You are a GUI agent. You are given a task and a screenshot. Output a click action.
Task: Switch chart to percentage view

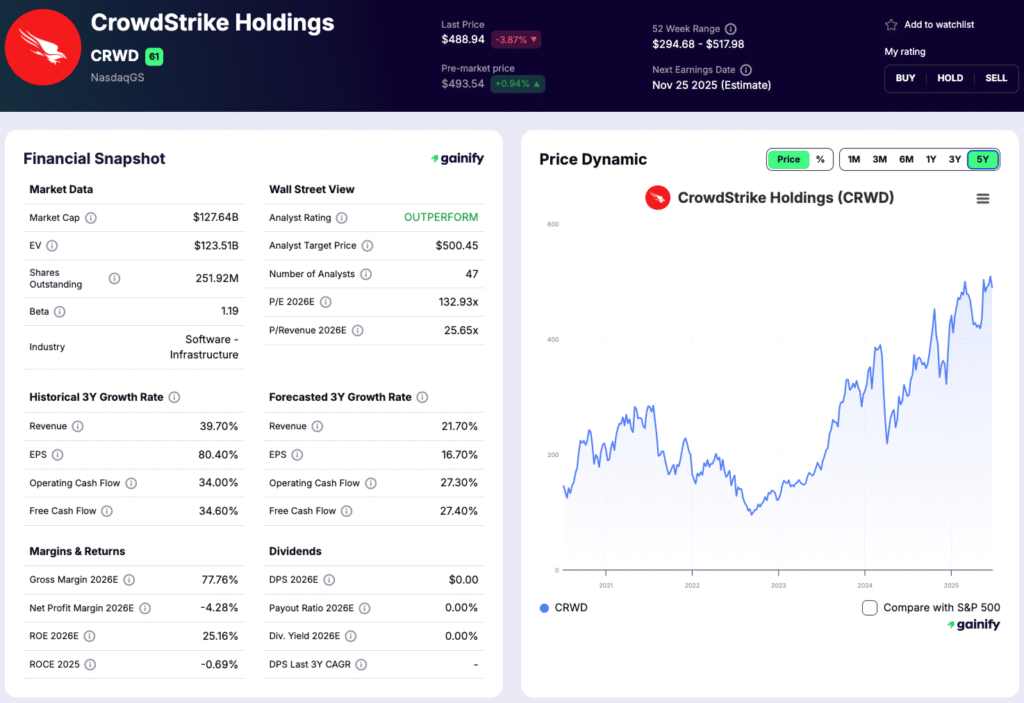click(820, 159)
